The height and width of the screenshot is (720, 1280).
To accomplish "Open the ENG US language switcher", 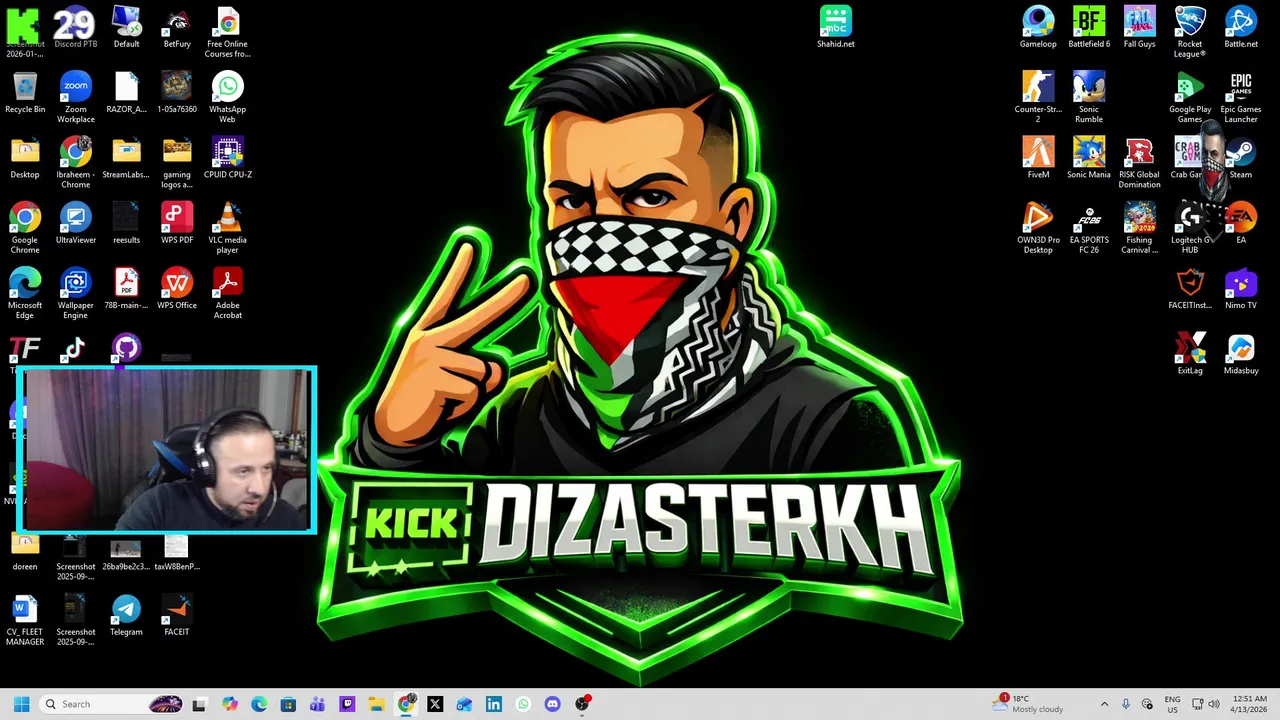I will (1173, 704).
